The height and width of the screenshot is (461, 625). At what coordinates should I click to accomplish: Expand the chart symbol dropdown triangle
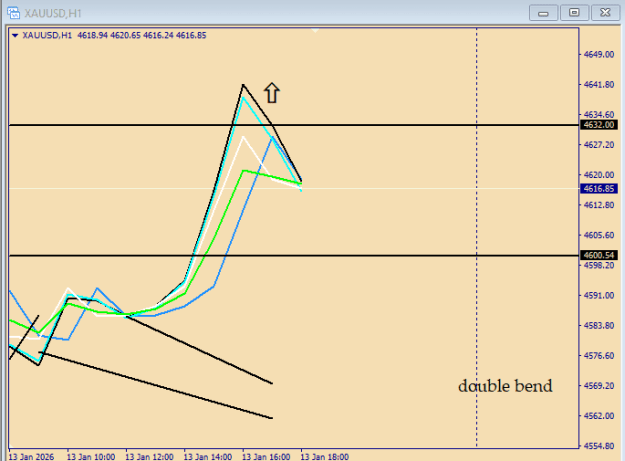pyautogui.click(x=15, y=35)
